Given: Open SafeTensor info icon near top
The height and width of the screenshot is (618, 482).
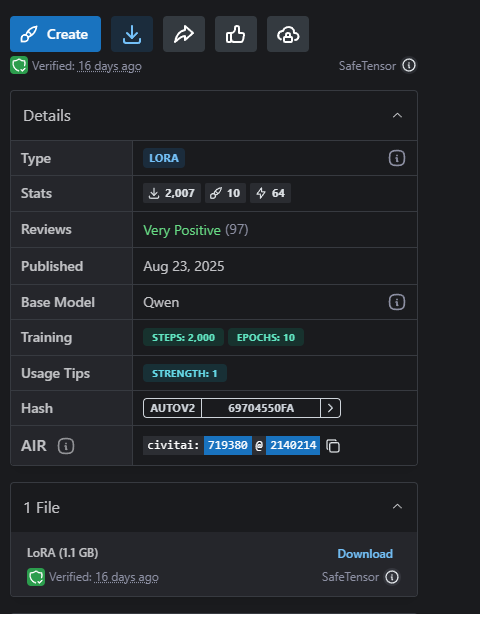Looking at the screenshot, I should point(409,65).
